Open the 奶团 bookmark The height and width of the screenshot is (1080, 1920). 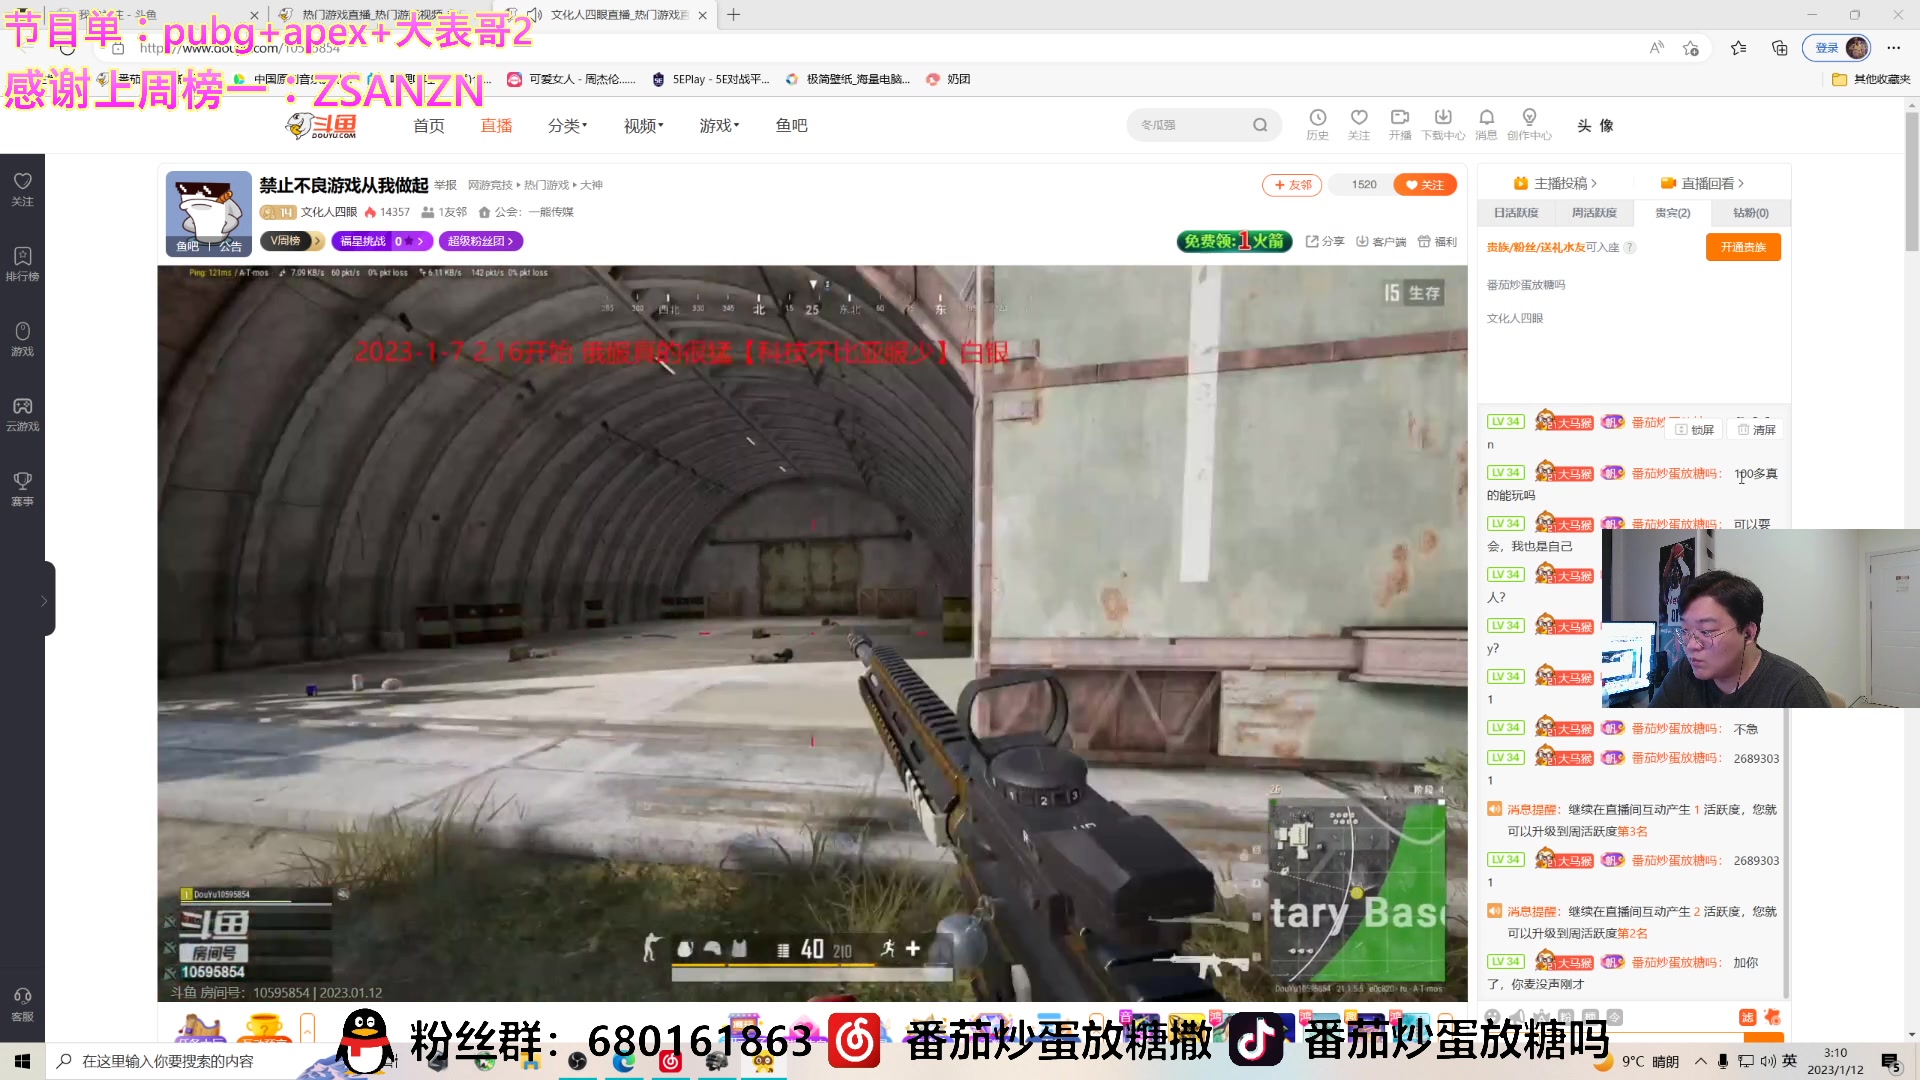[949, 79]
